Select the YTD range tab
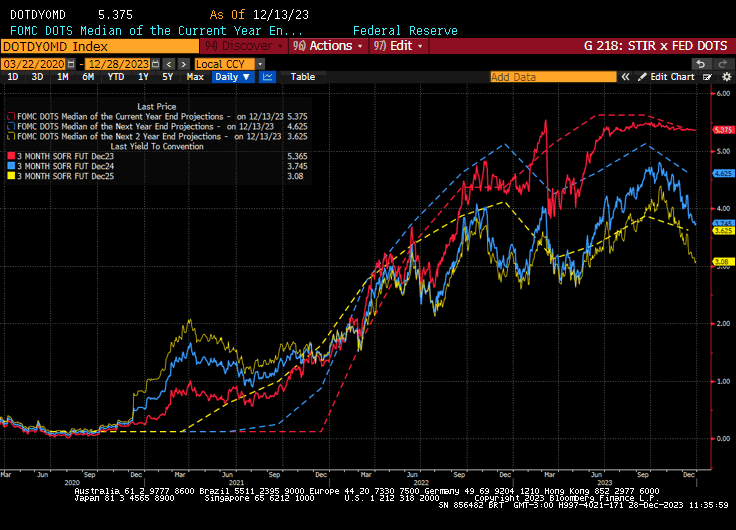 point(115,77)
